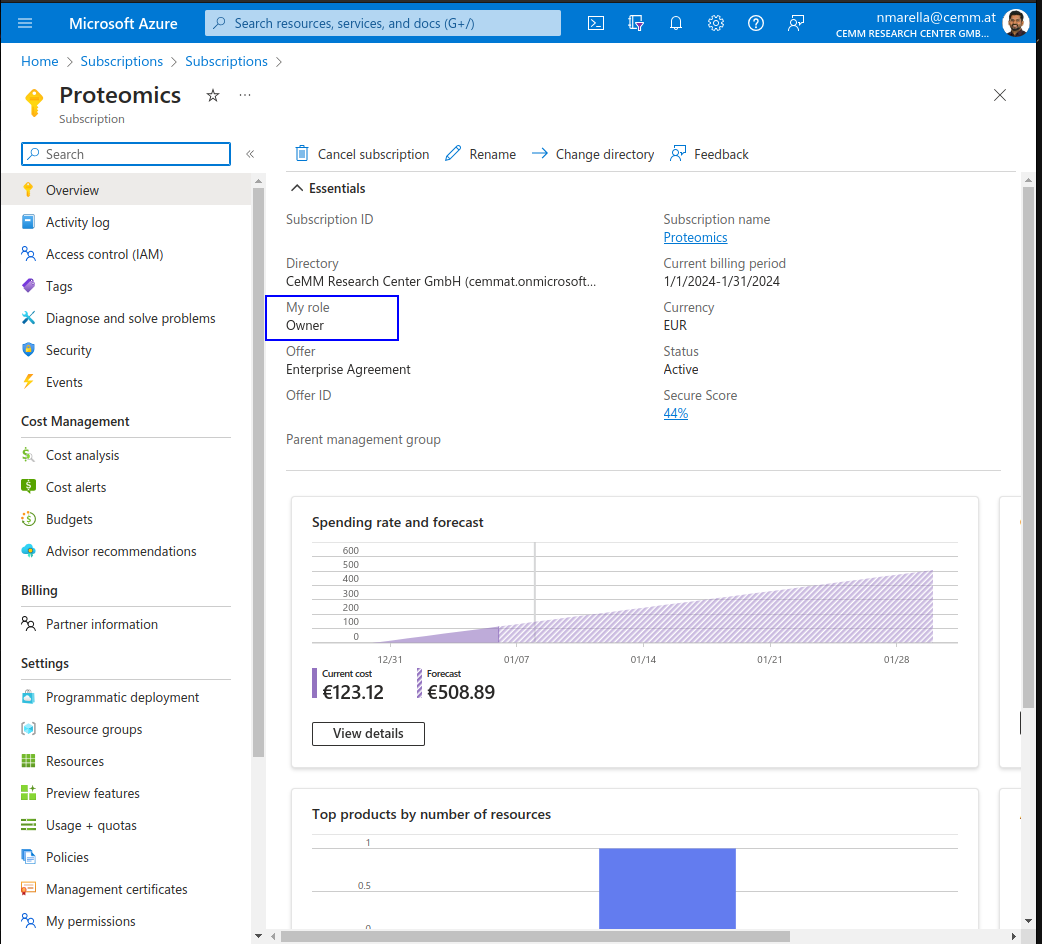Click the horizontal scrollbar at bottom
The image size is (1042, 944).
(x=535, y=936)
